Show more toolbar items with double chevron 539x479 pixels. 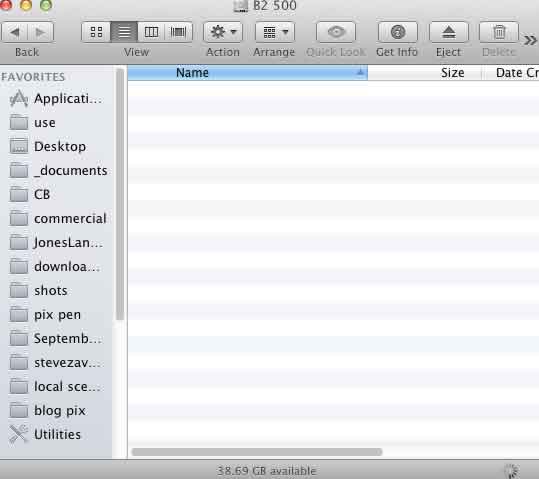(x=530, y=40)
